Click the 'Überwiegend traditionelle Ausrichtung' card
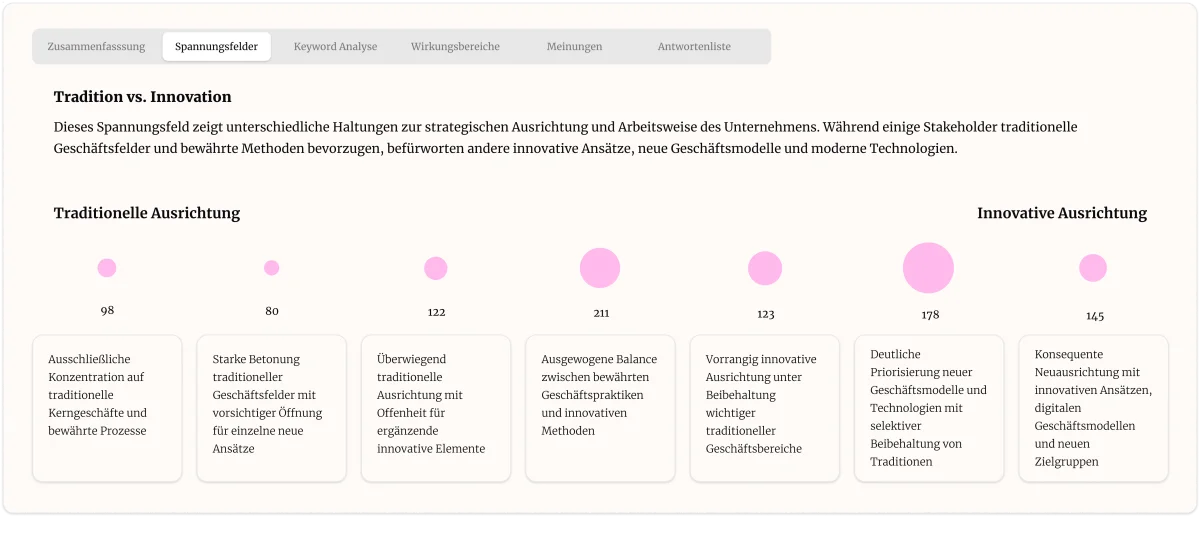The width and height of the screenshot is (1200, 559). click(x=436, y=408)
